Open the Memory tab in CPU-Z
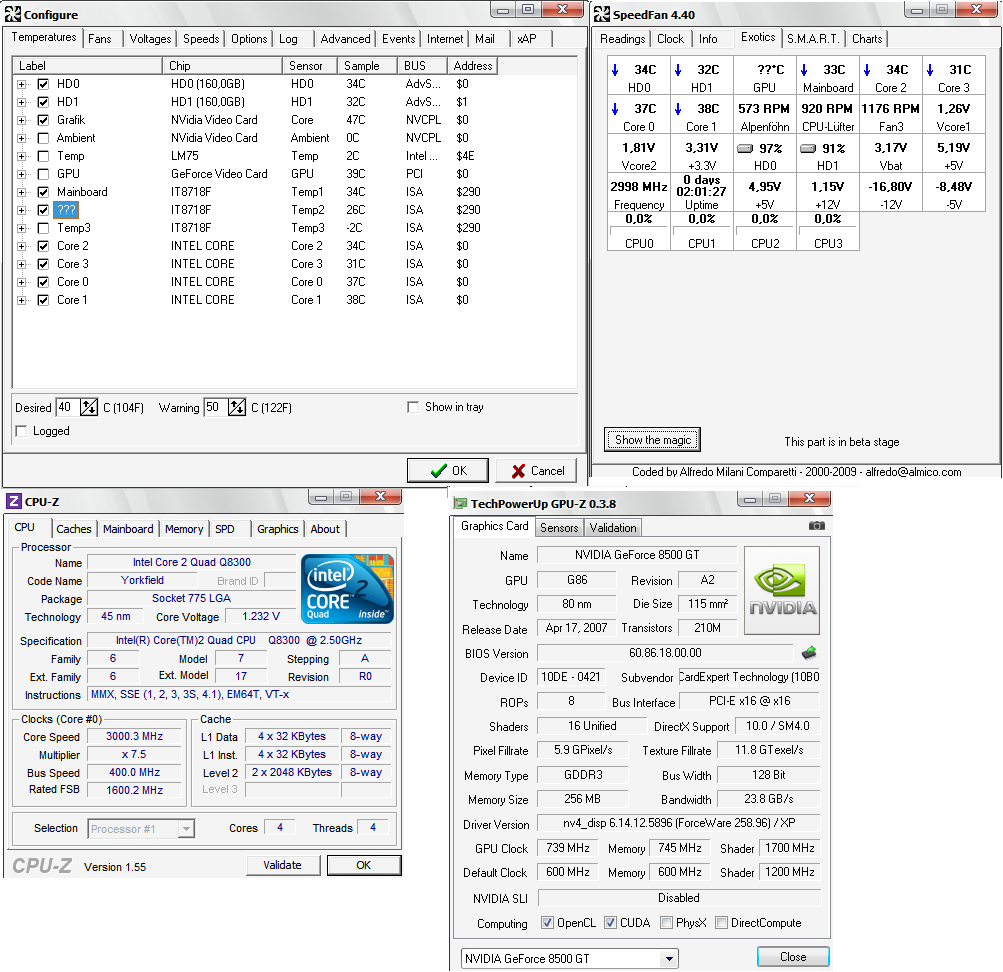1003x972 pixels. (184, 529)
